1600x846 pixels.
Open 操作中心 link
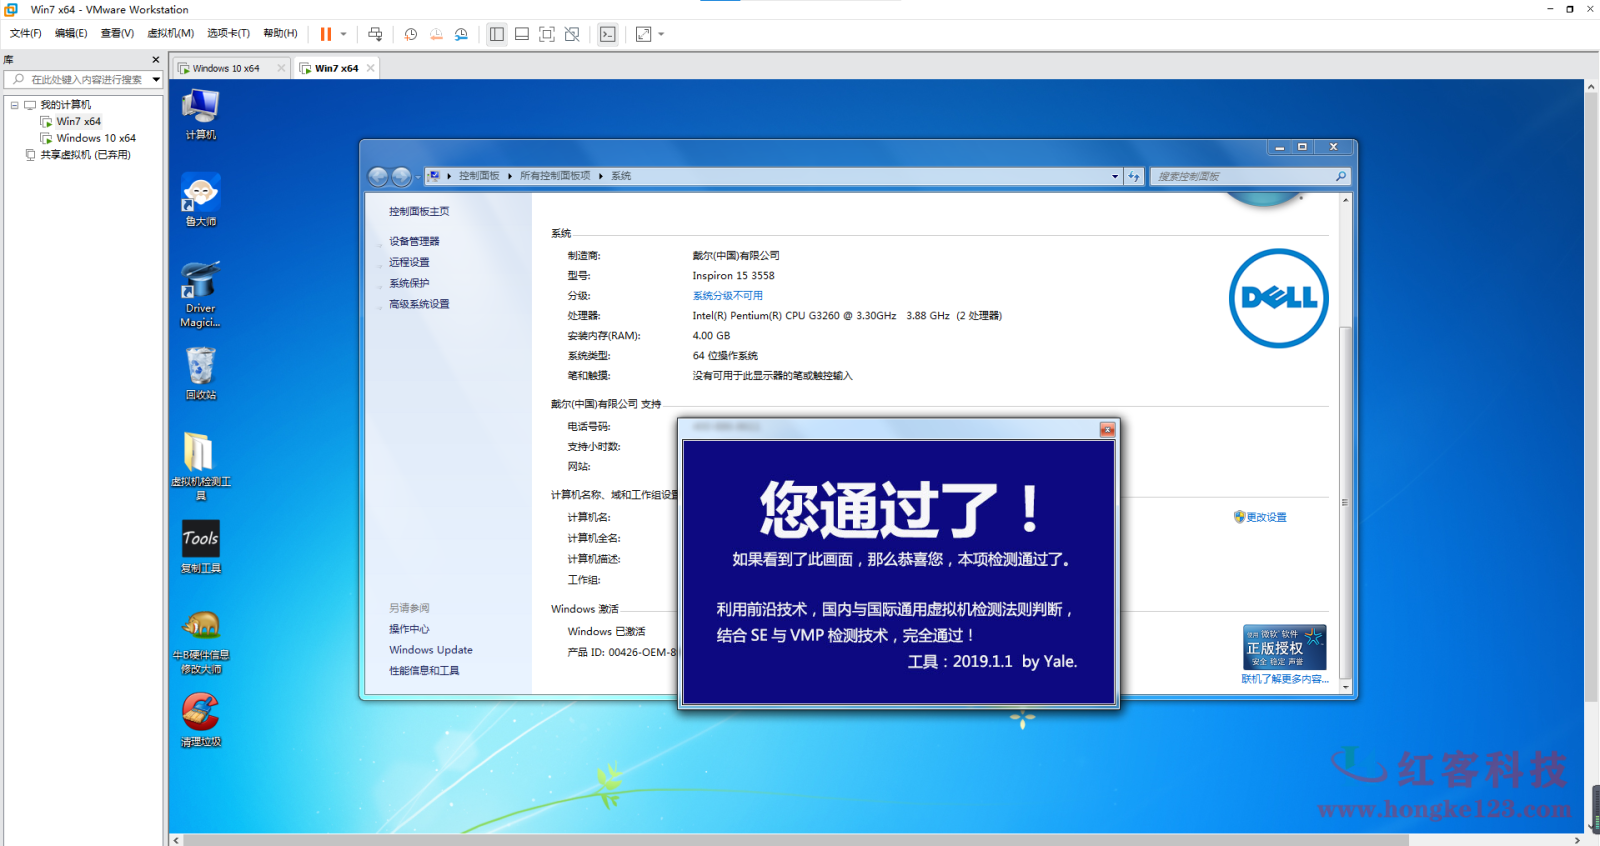click(x=409, y=629)
